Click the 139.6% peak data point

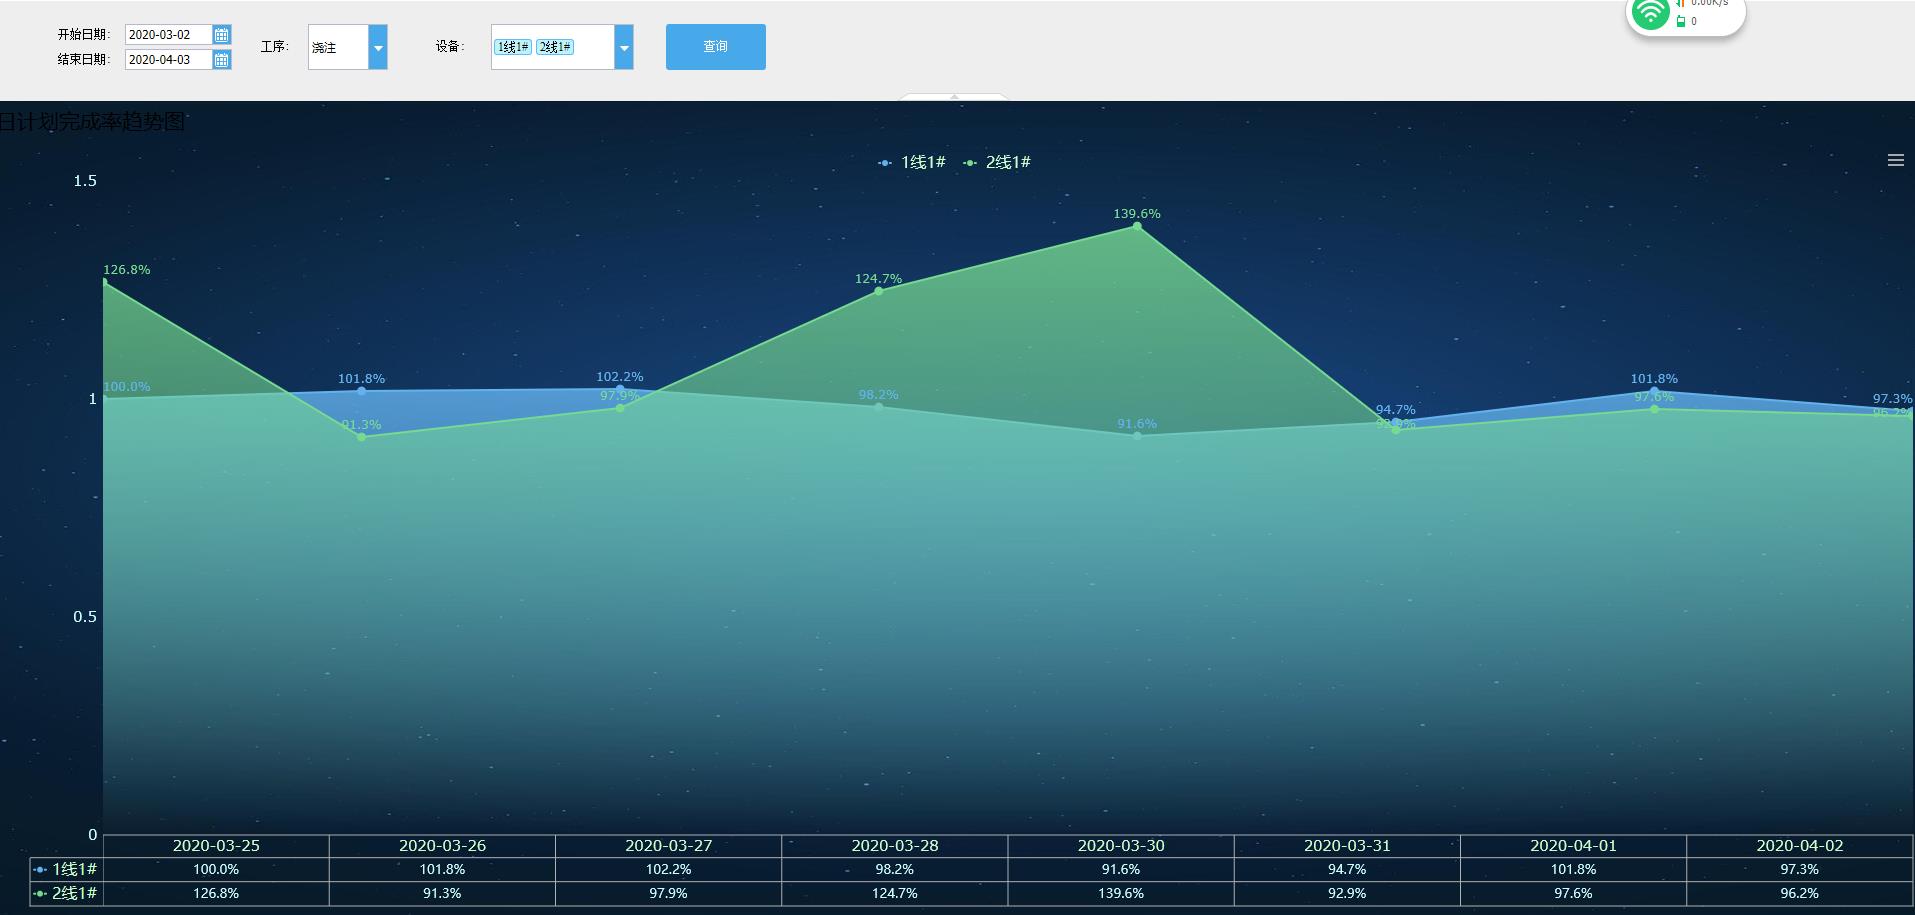(1137, 227)
